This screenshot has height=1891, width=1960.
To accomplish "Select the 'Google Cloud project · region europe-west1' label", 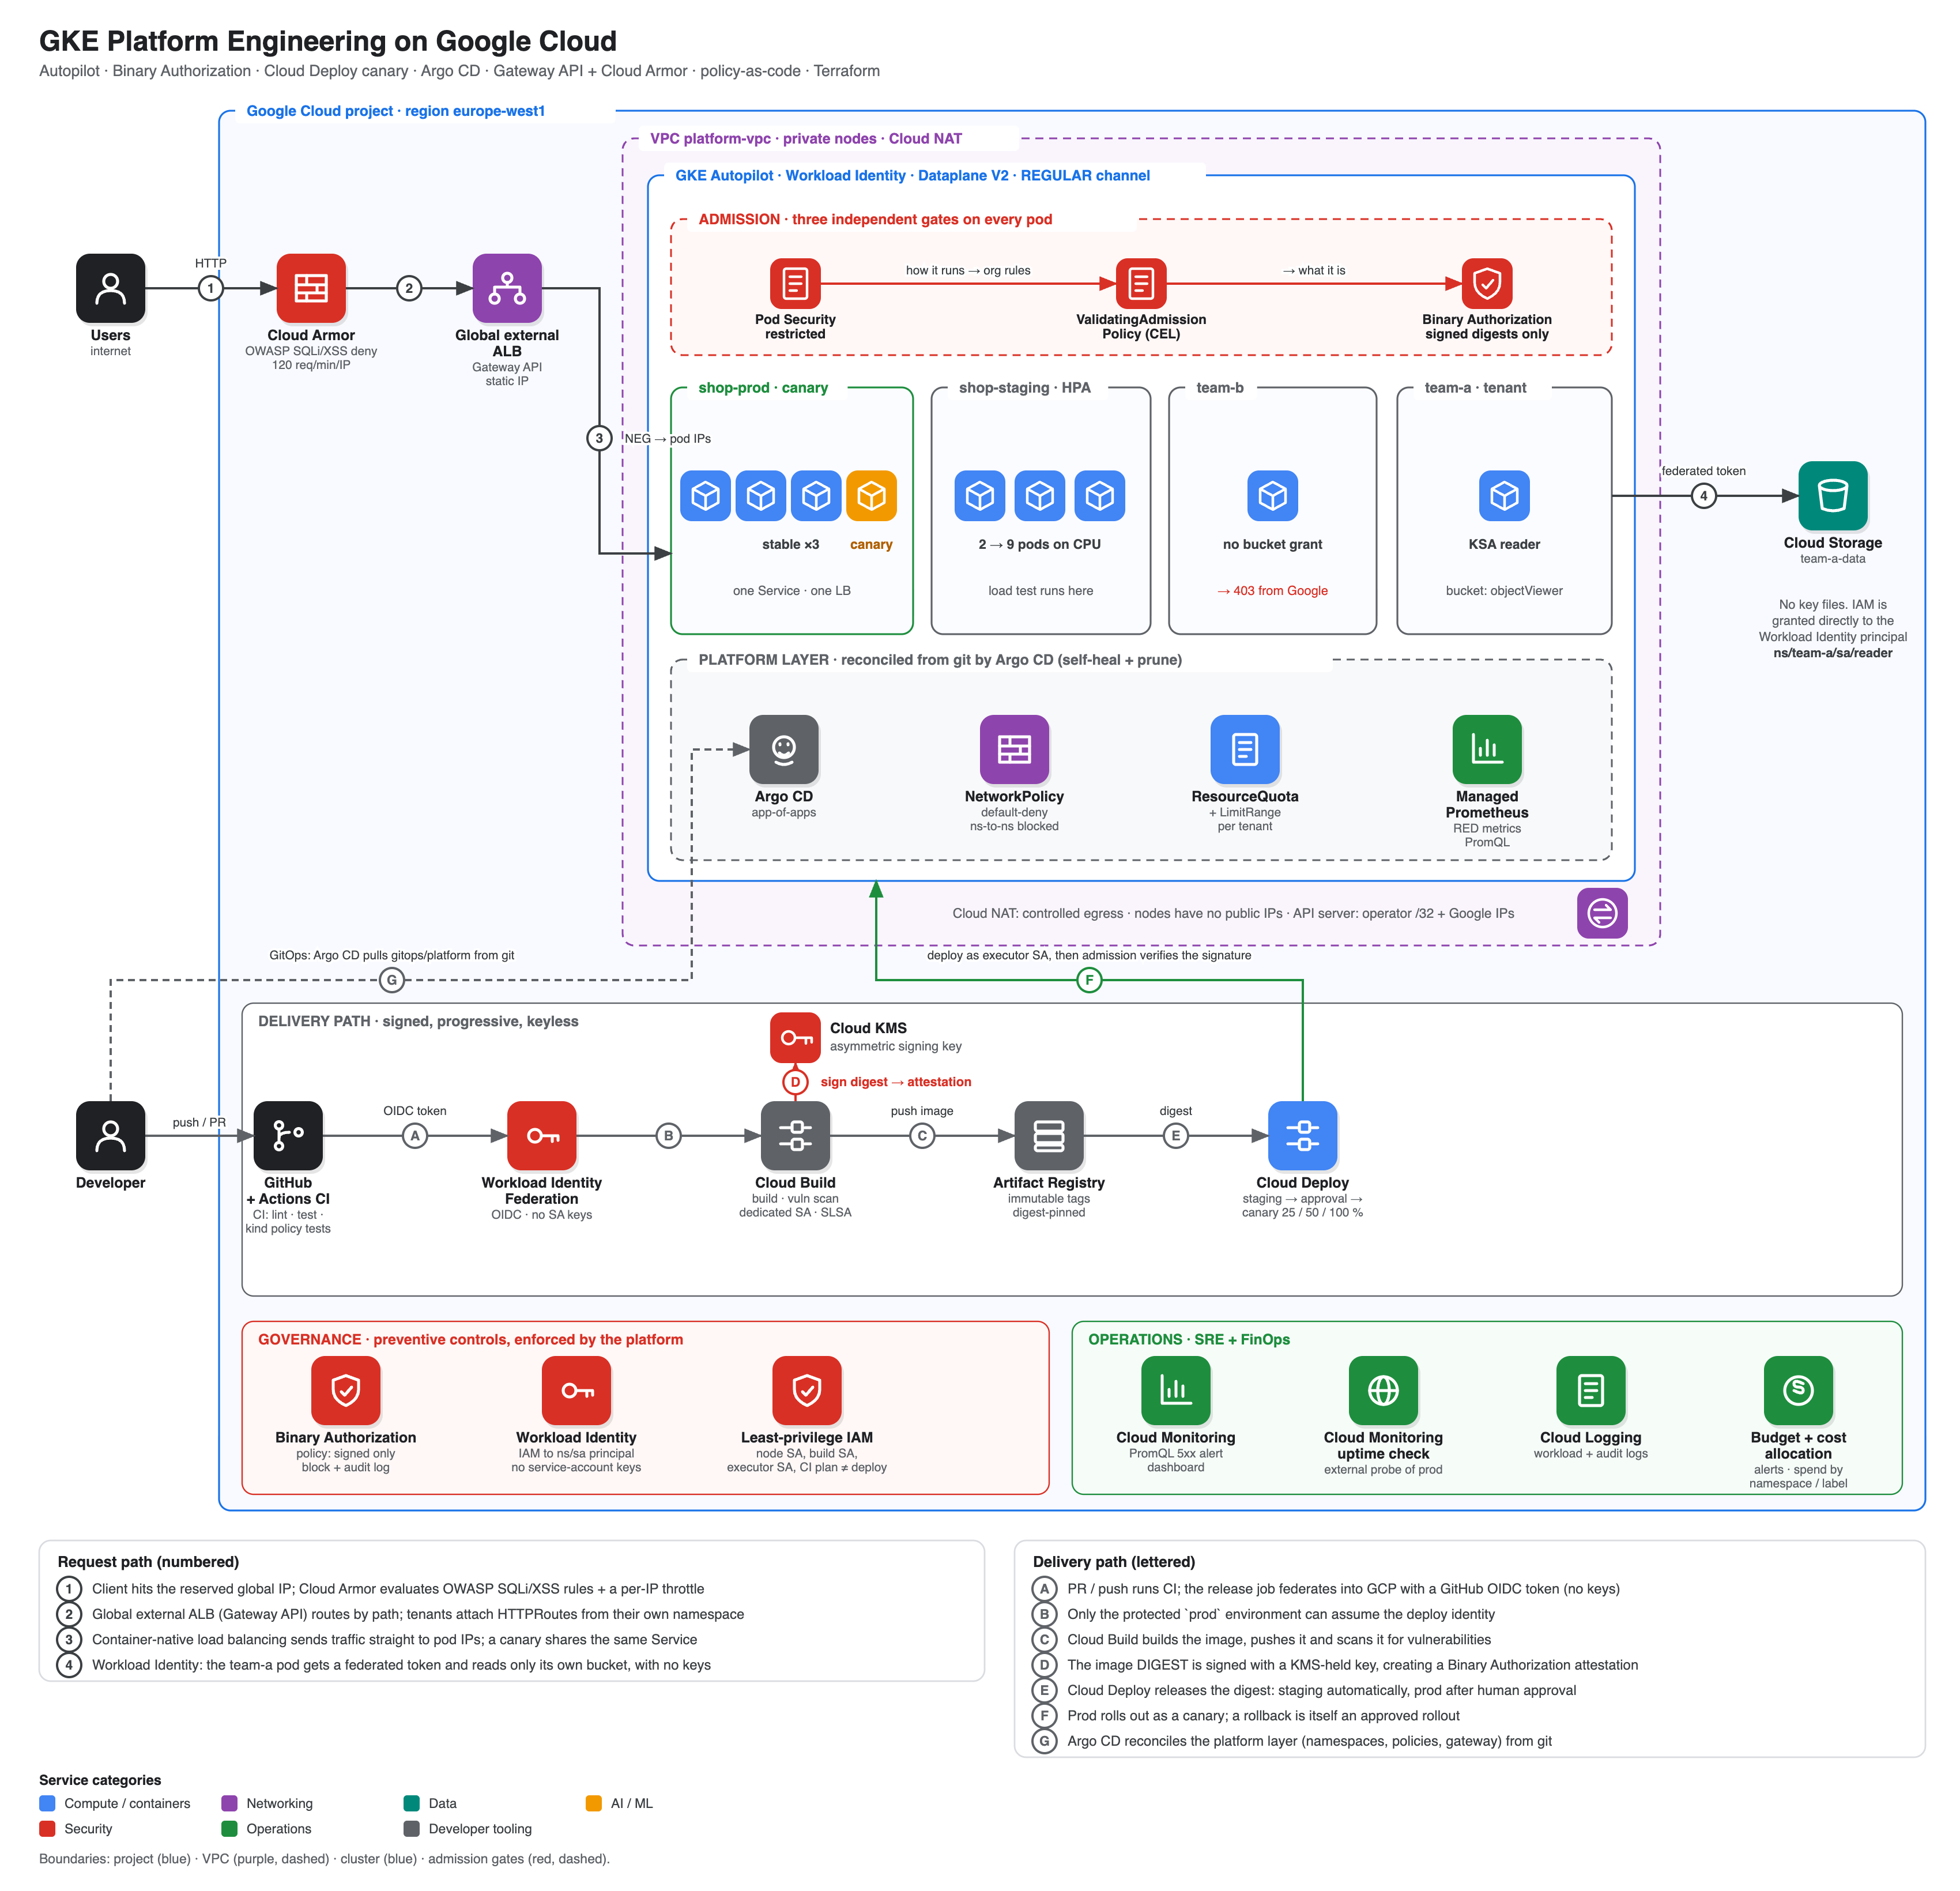I will pos(396,111).
